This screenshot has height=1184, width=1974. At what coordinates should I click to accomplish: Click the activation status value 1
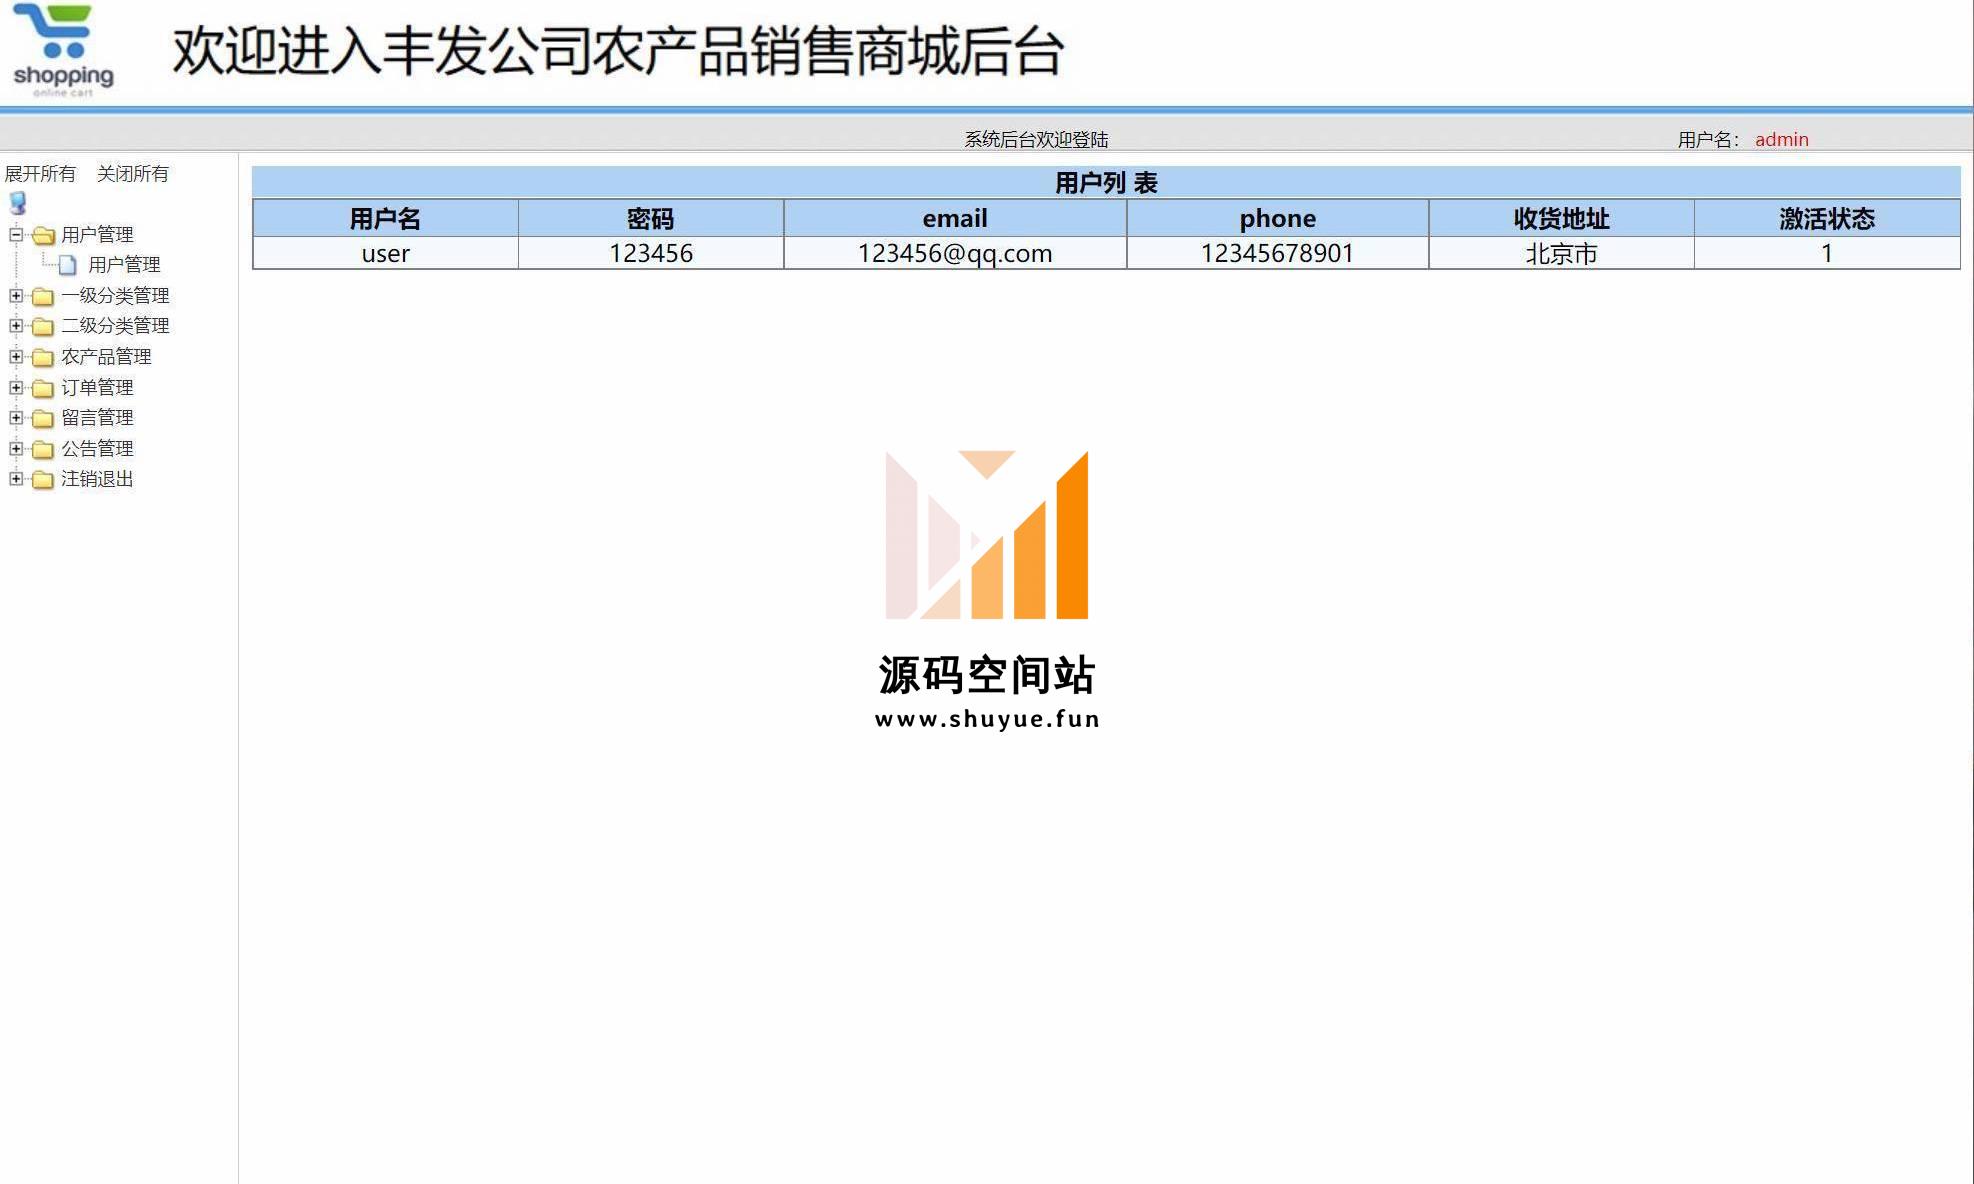[1827, 254]
